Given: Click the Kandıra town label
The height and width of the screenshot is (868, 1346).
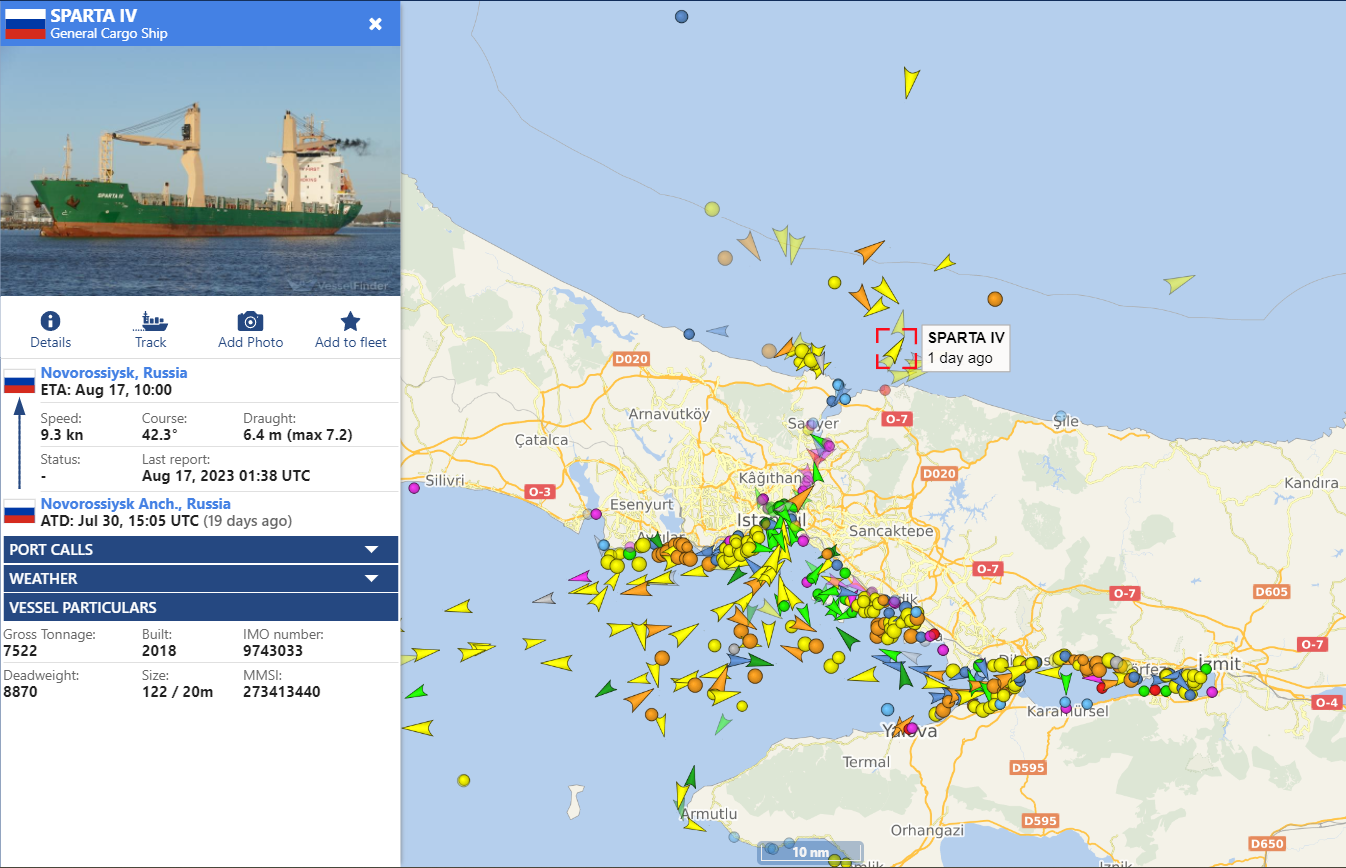Looking at the screenshot, I should 1311,483.
